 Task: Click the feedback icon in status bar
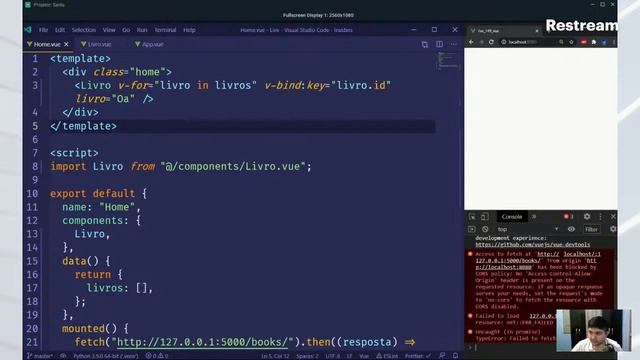(442, 356)
